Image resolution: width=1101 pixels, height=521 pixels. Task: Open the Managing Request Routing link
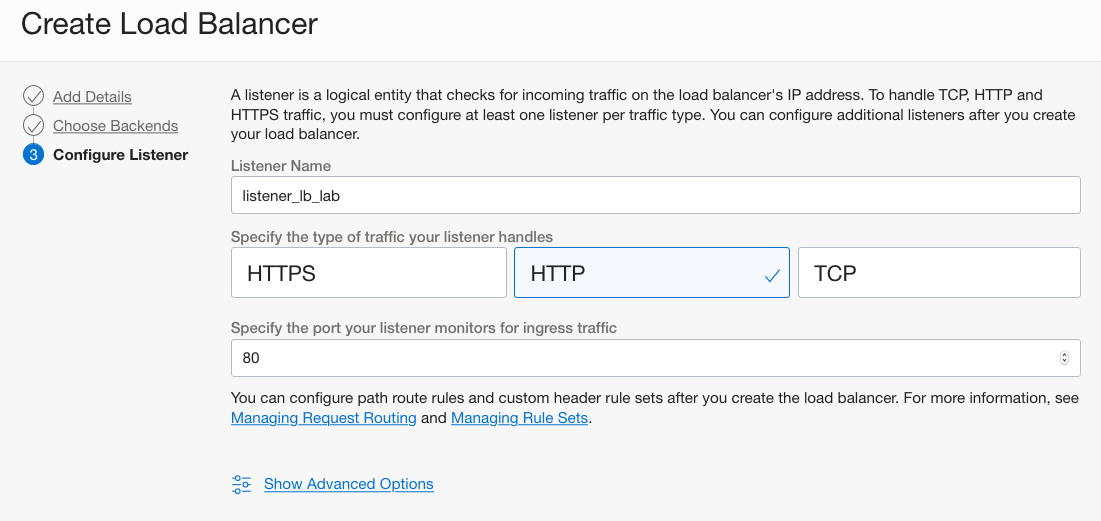(324, 418)
